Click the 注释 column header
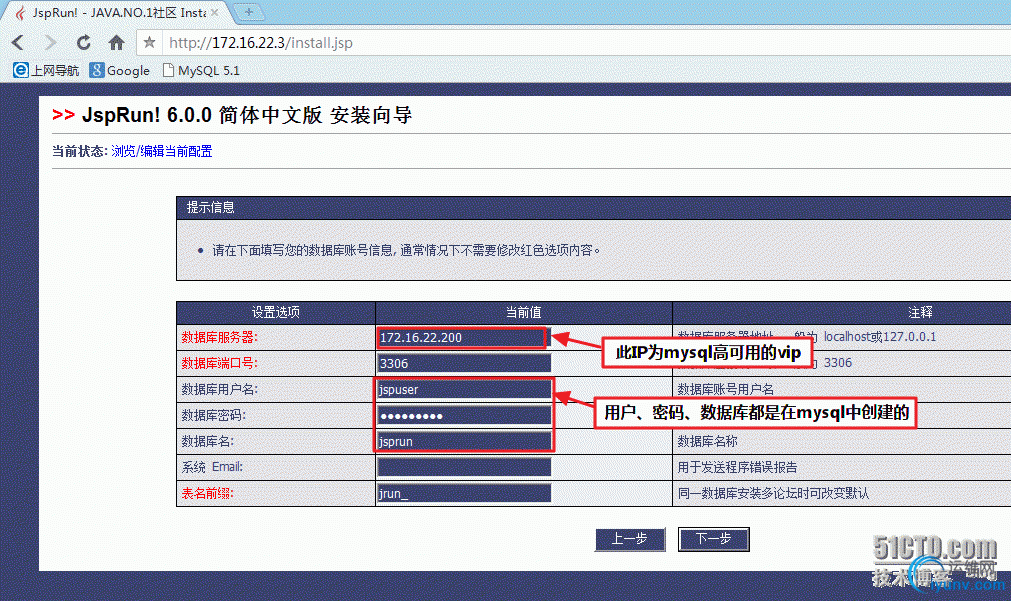The height and width of the screenshot is (601, 1011). pyautogui.click(x=920, y=312)
